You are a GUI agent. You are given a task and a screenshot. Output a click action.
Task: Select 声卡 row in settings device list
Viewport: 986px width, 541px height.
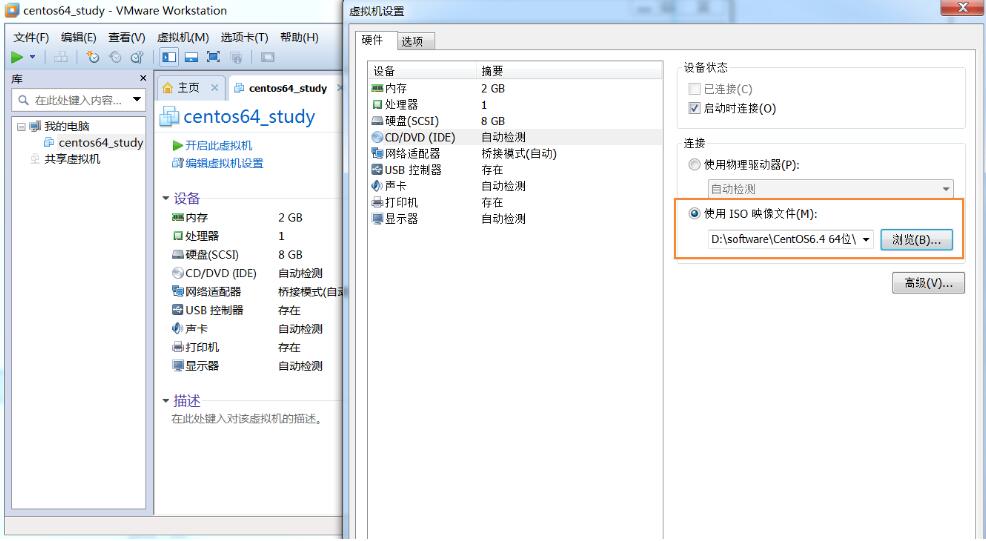(516, 186)
